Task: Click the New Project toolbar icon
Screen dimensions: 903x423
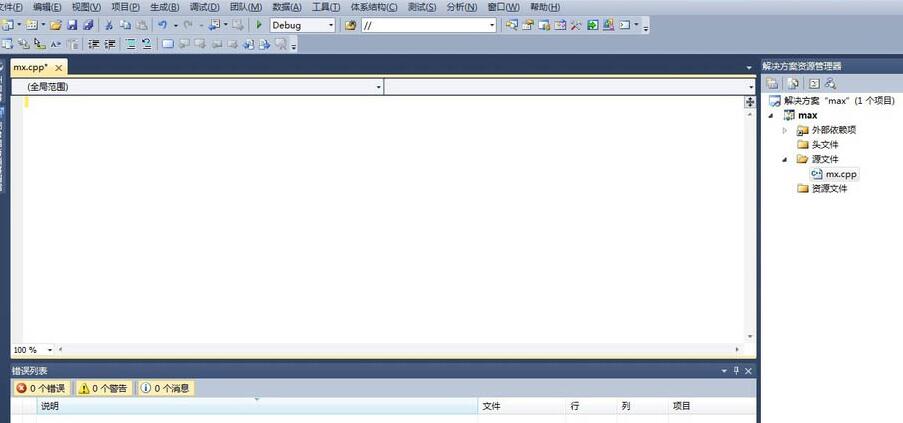Action: click(7, 25)
